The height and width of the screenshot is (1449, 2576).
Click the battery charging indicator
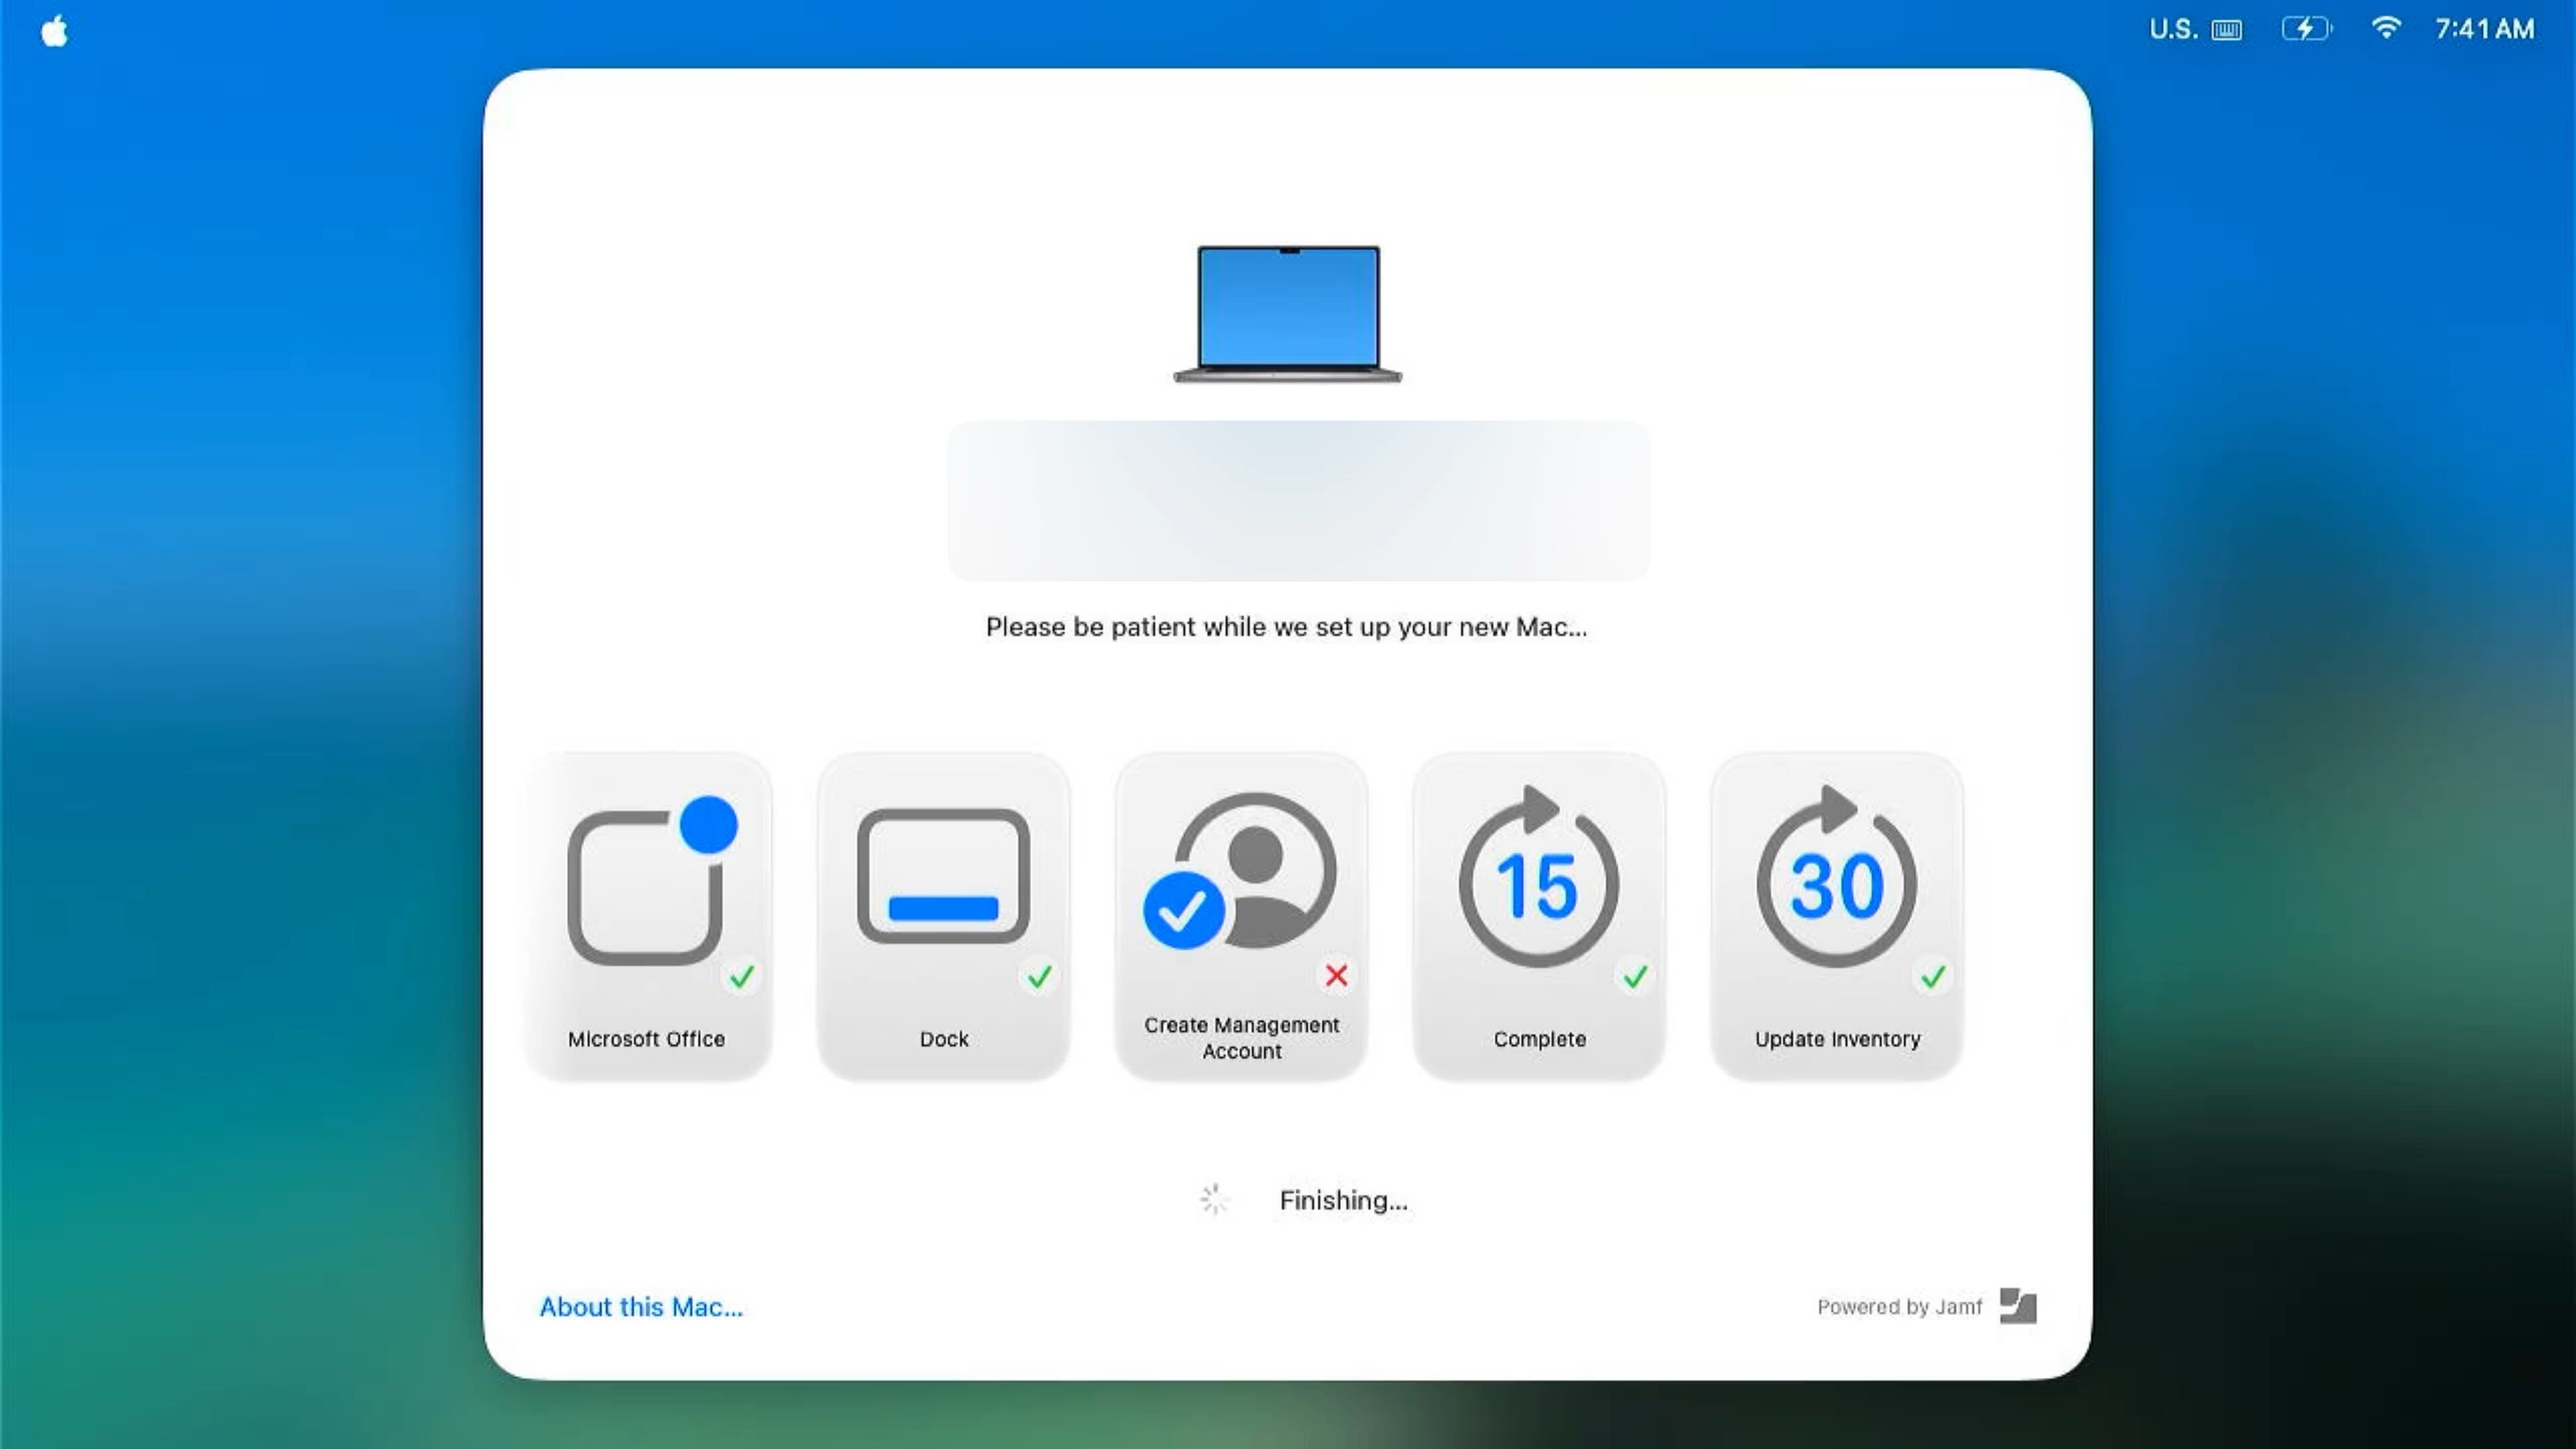click(x=2305, y=28)
